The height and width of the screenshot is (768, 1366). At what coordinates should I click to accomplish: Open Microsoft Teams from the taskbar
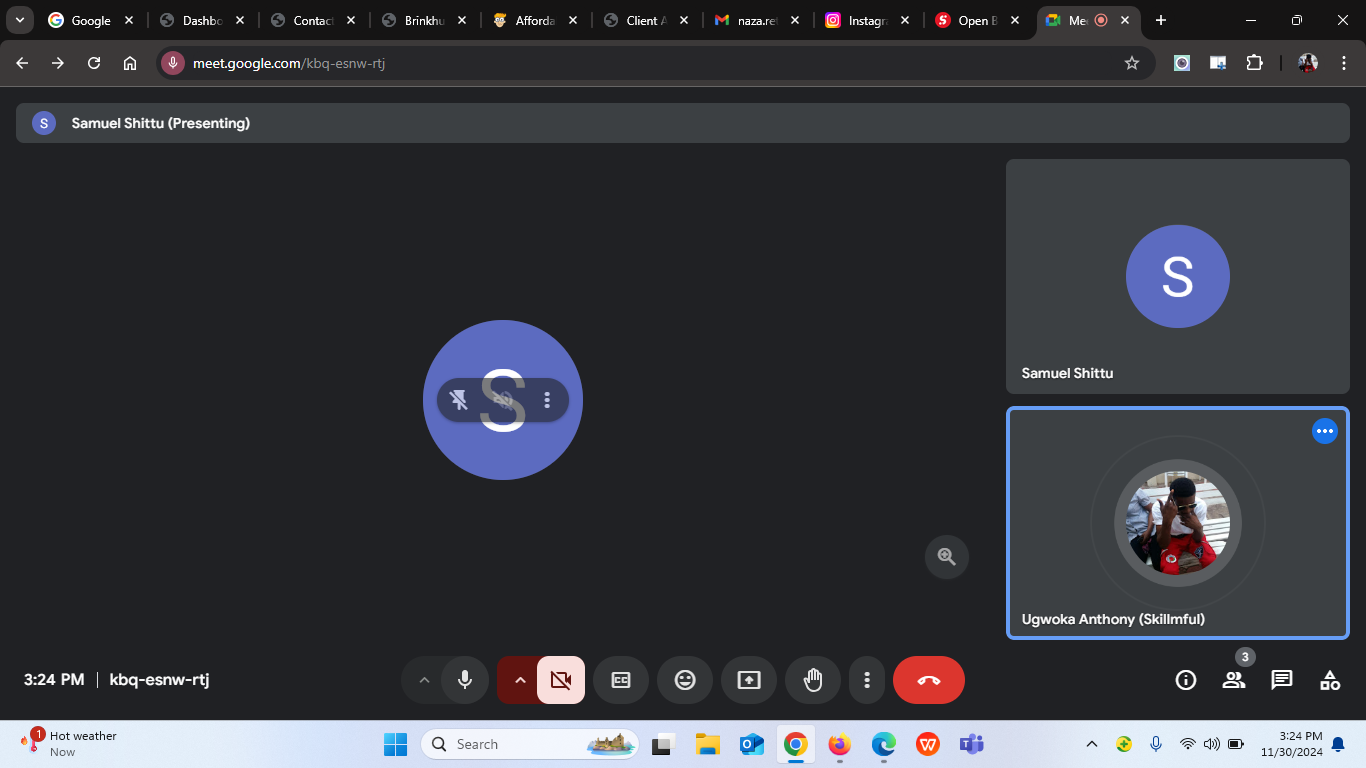[971, 744]
